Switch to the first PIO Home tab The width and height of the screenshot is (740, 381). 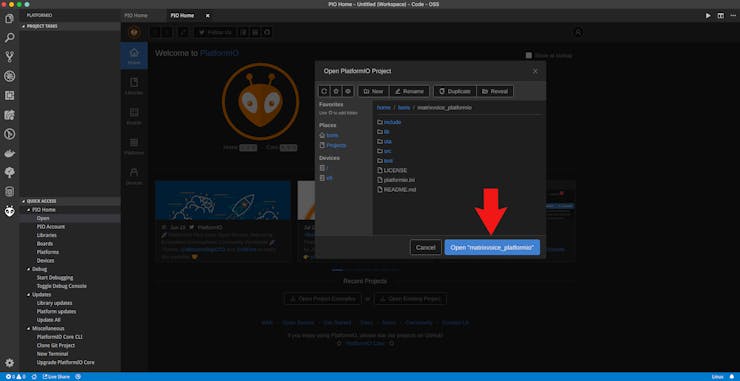[136, 16]
